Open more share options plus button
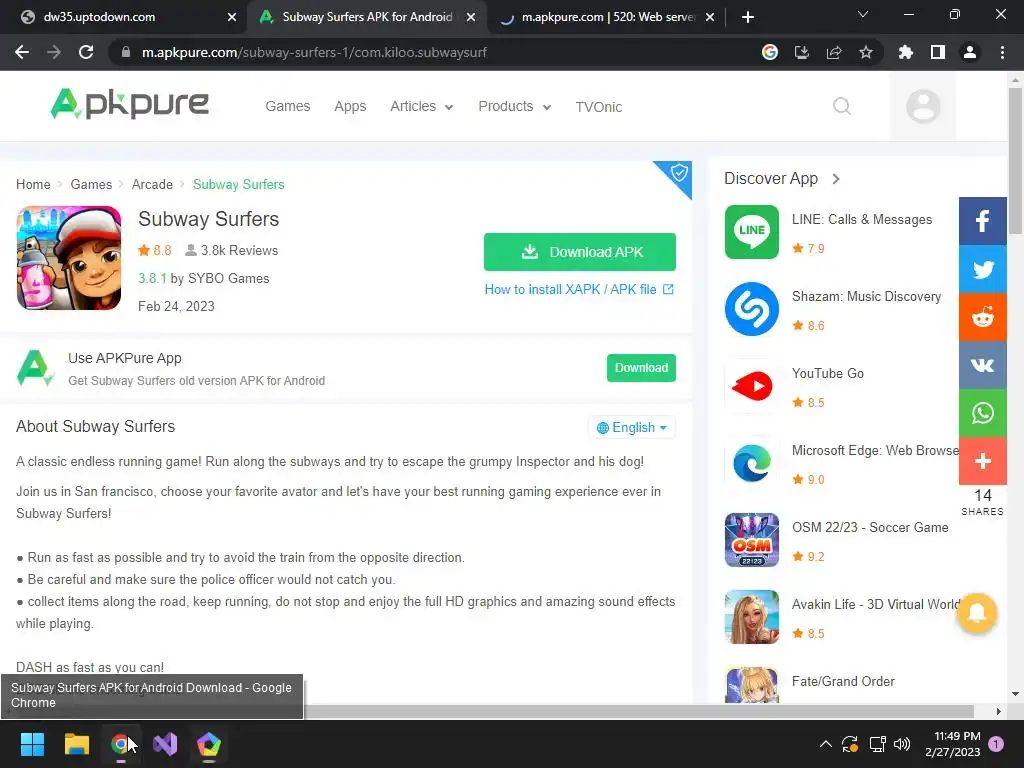 [982, 461]
